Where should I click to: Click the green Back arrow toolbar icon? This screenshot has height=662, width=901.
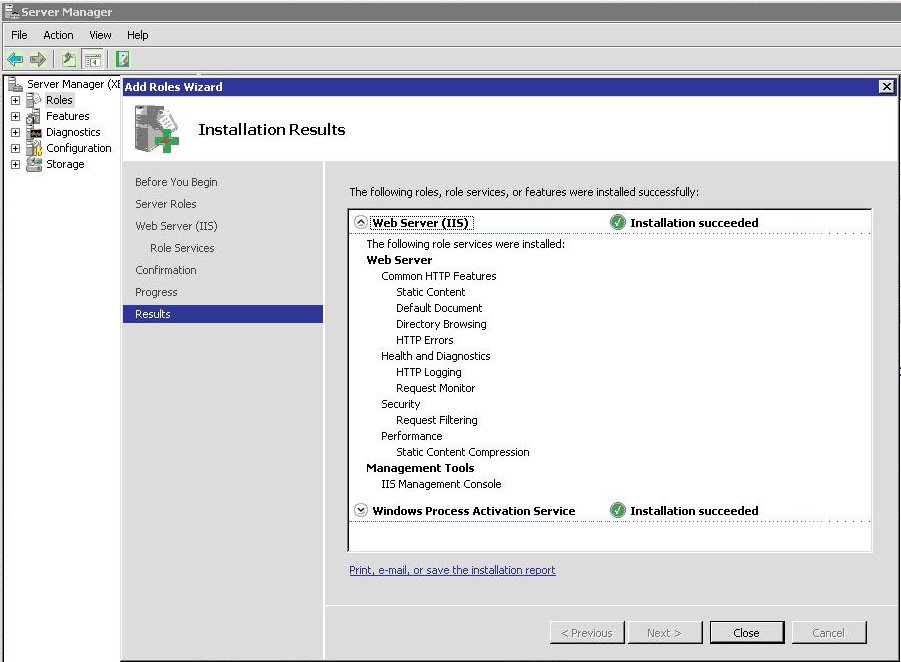pos(15,59)
